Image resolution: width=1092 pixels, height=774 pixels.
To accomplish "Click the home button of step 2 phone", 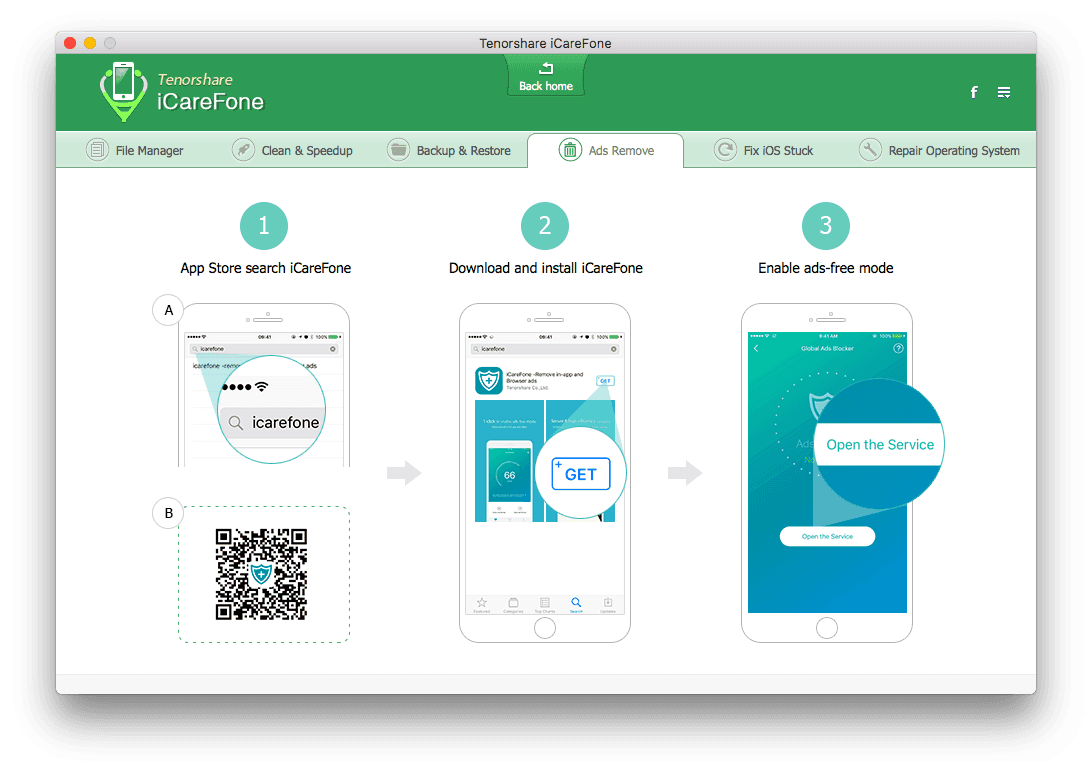I will [545, 628].
